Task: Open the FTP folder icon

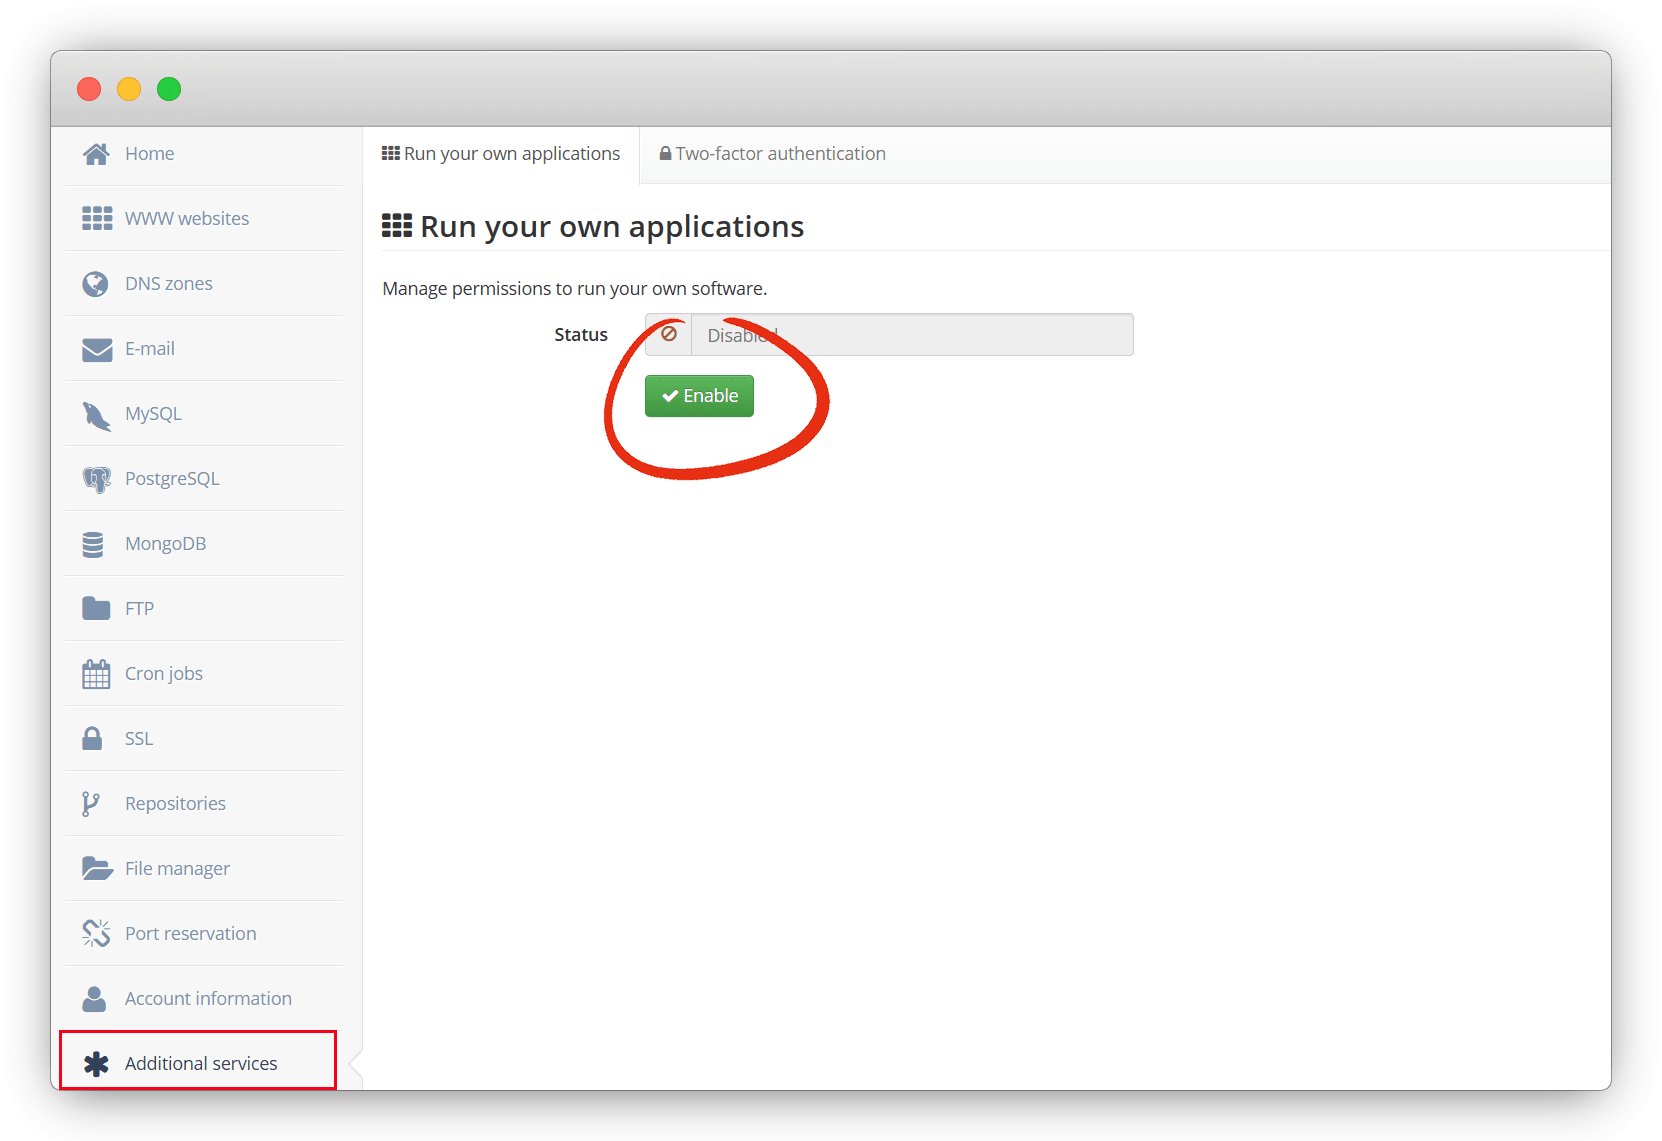Action: click(96, 609)
